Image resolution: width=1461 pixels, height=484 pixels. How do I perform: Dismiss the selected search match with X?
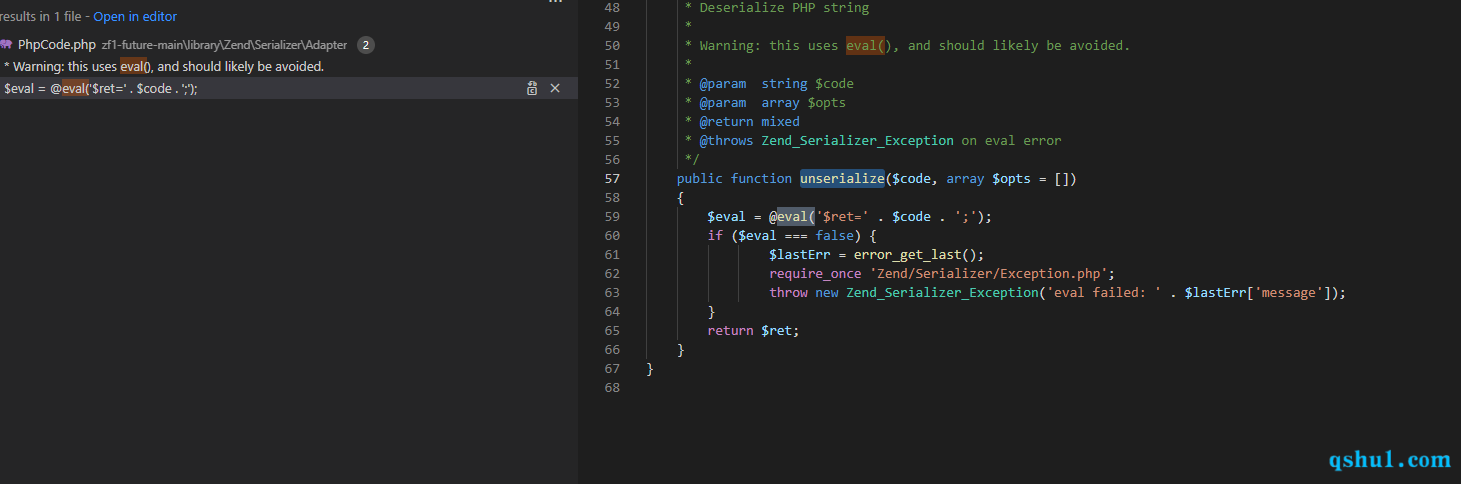point(555,88)
